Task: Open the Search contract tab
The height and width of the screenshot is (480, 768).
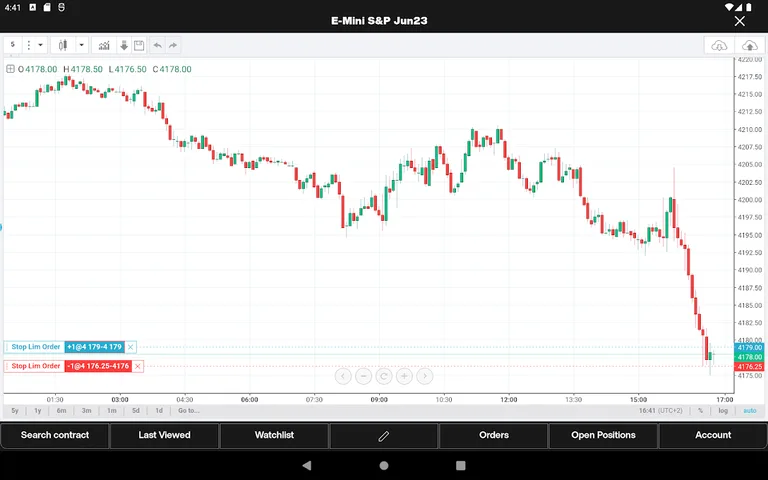Action: [55, 435]
